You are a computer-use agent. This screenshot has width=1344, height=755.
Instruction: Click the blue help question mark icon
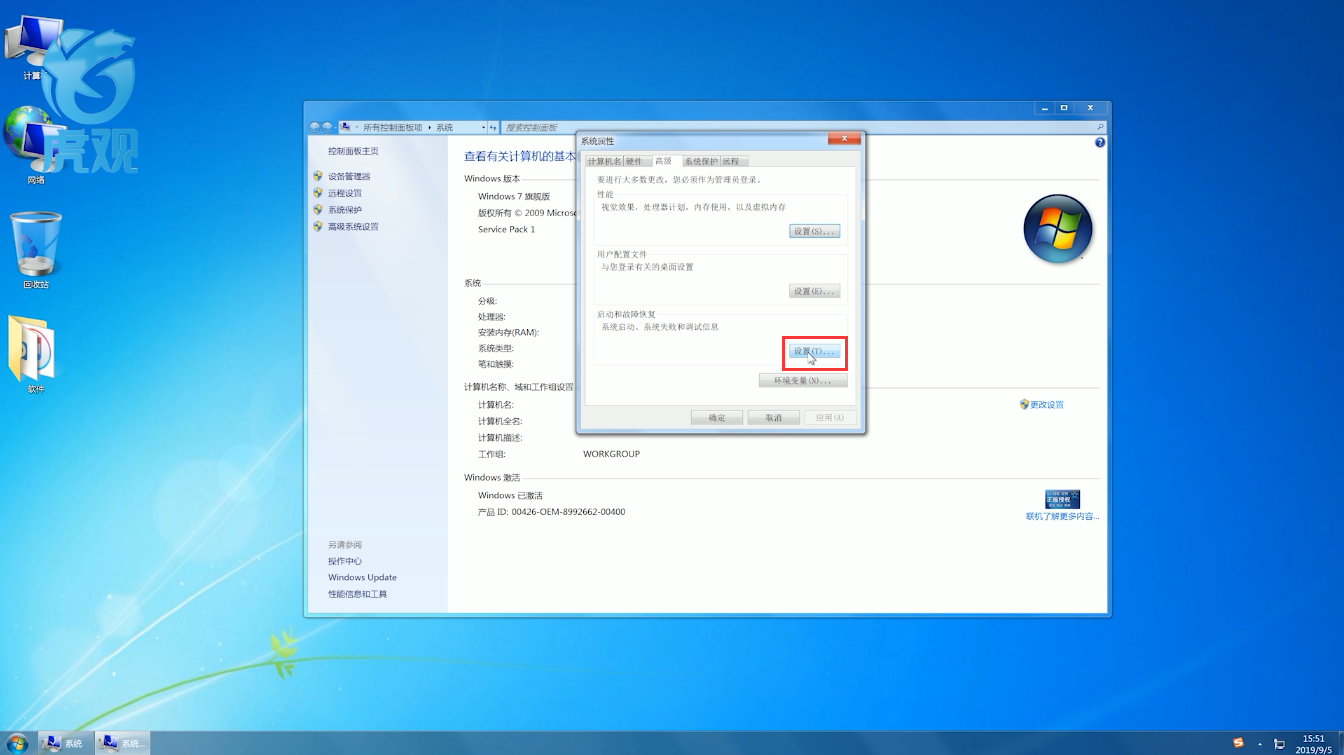[x=1100, y=143]
